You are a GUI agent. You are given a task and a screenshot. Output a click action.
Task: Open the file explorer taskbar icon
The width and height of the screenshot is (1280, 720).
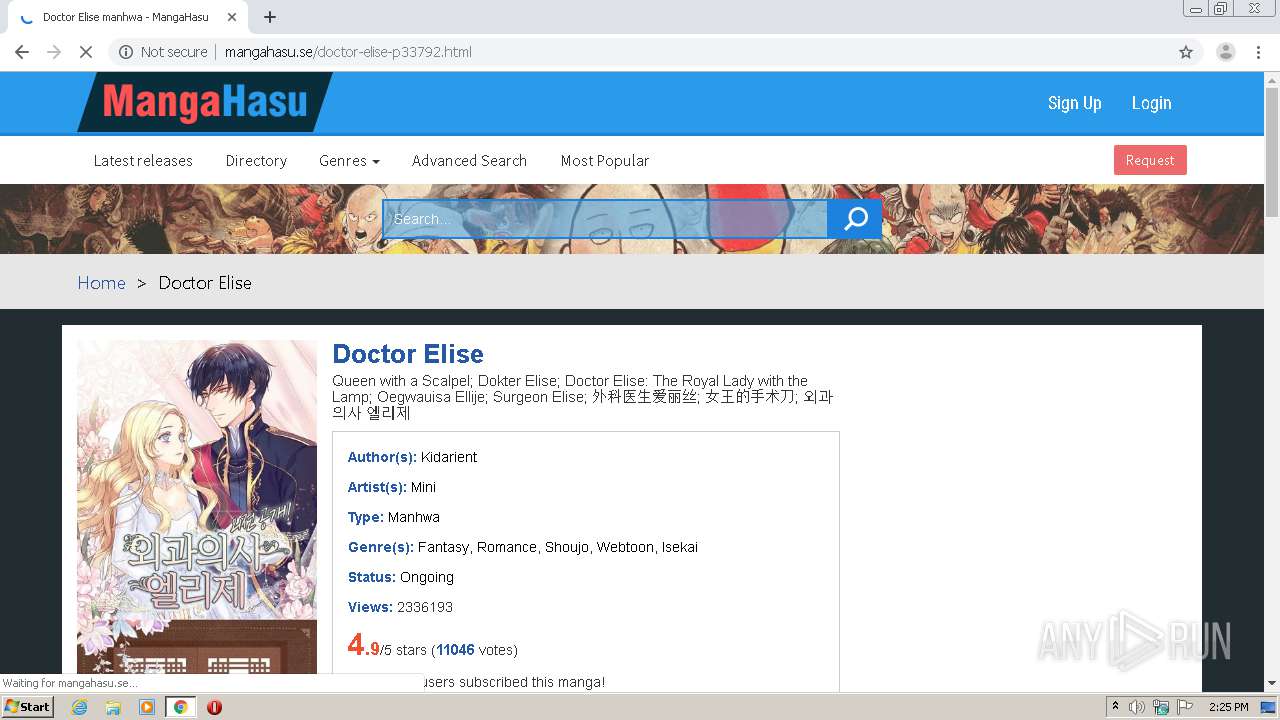[x=113, y=707]
